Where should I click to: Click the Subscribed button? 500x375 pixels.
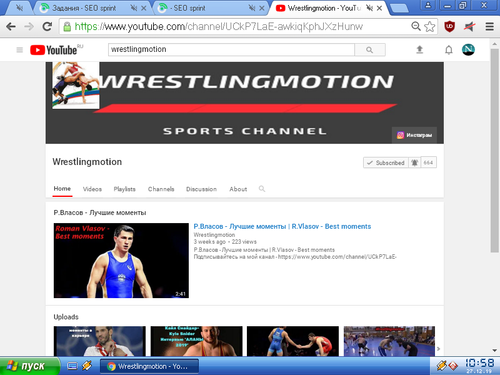click(386, 163)
